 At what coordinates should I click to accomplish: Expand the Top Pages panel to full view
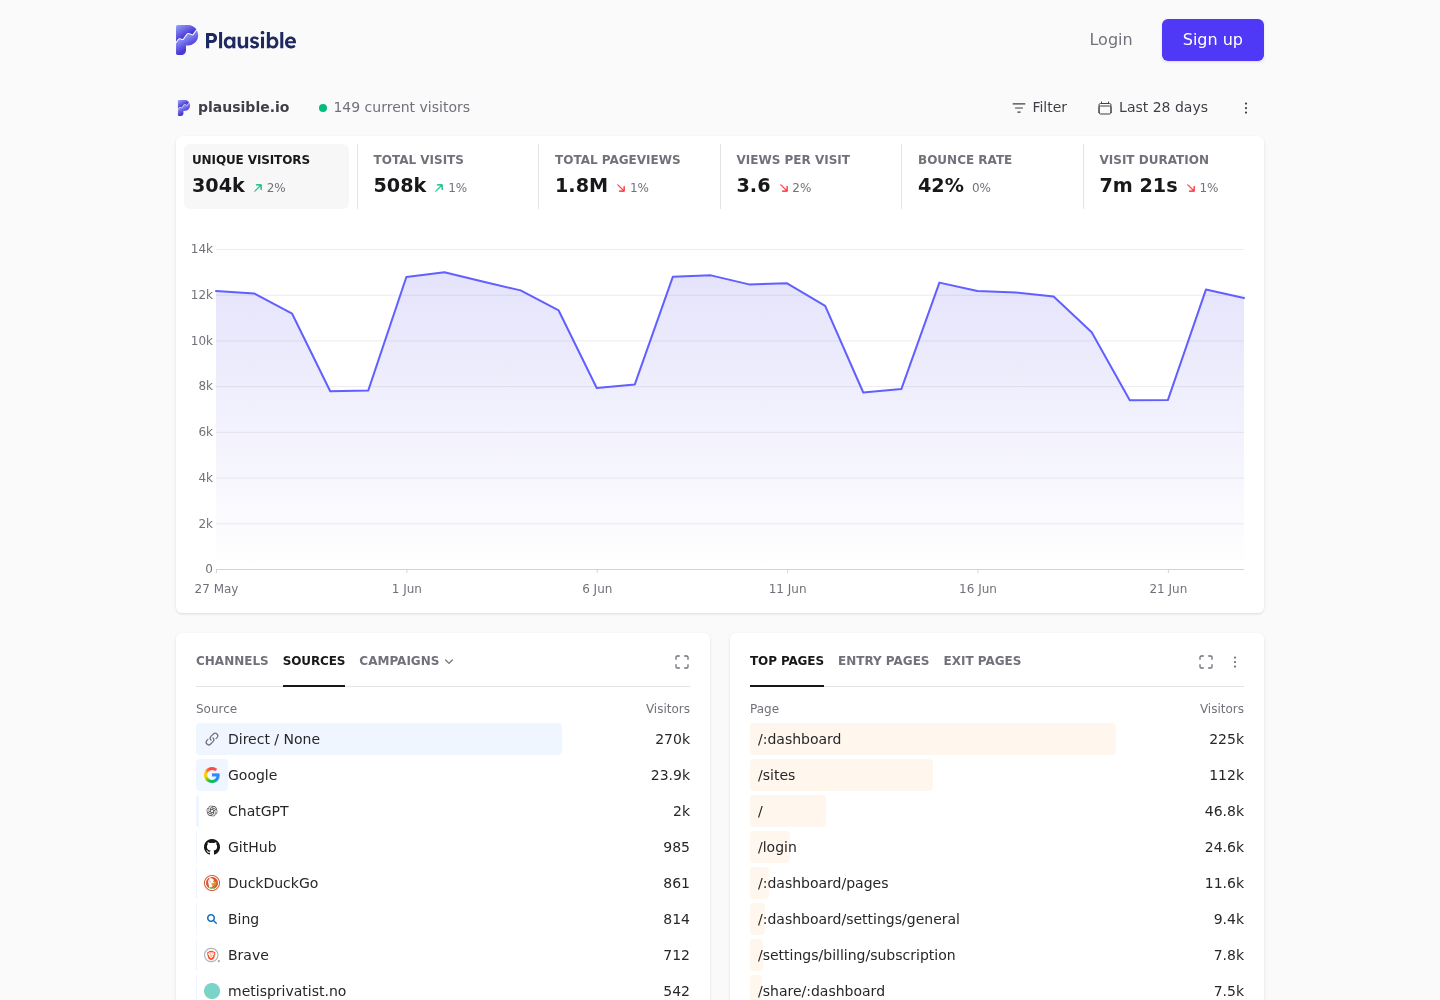click(1206, 662)
